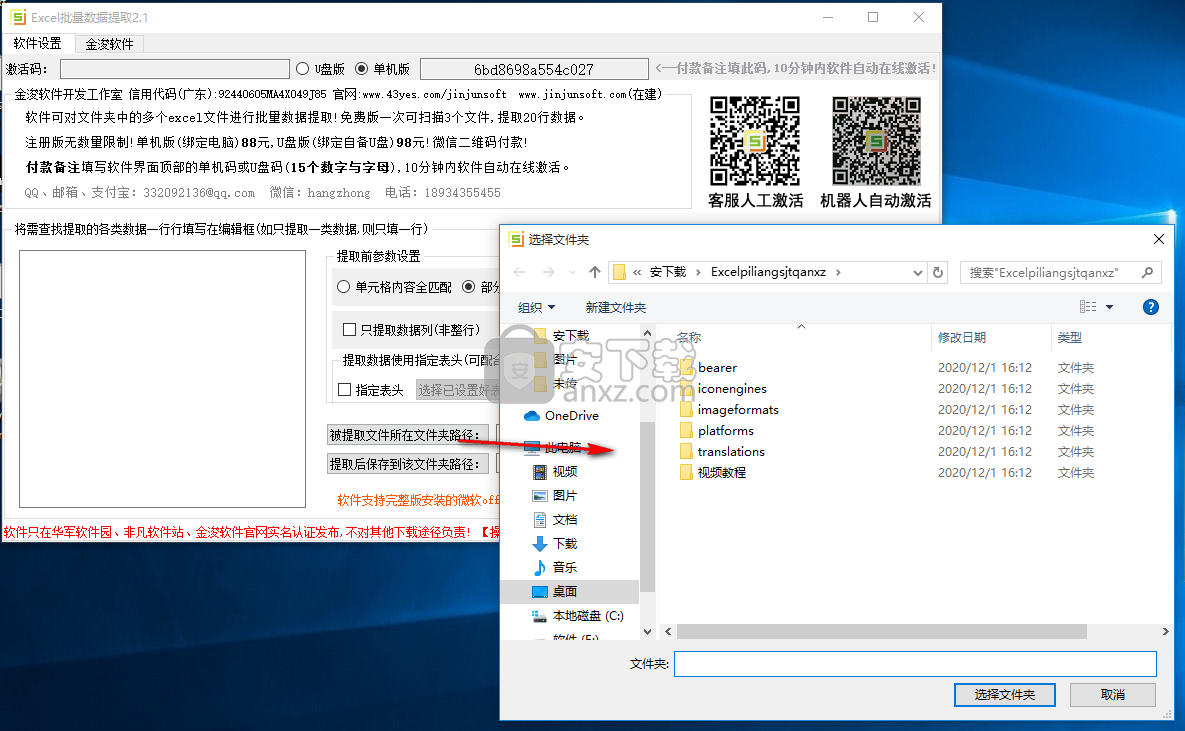Viewport: 1185px width, 731px height.
Task: Click the 视频教程 folder icon
Action: pyautogui.click(x=686, y=473)
